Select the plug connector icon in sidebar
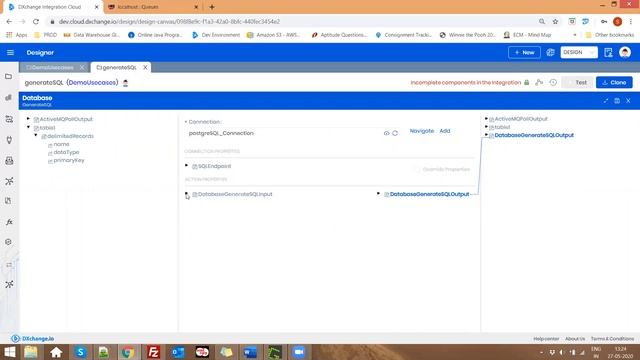Viewport: 640px width, 360px height. click(9, 140)
